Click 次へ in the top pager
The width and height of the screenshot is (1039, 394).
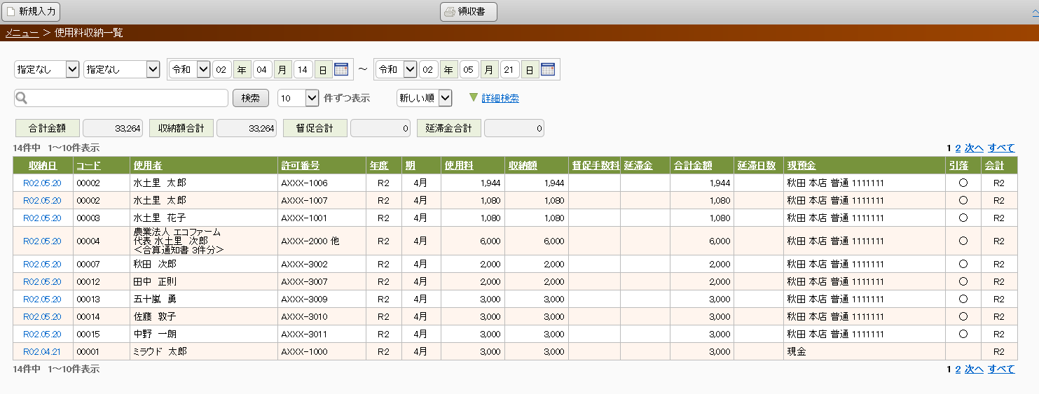pyautogui.click(x=973, y=148)
